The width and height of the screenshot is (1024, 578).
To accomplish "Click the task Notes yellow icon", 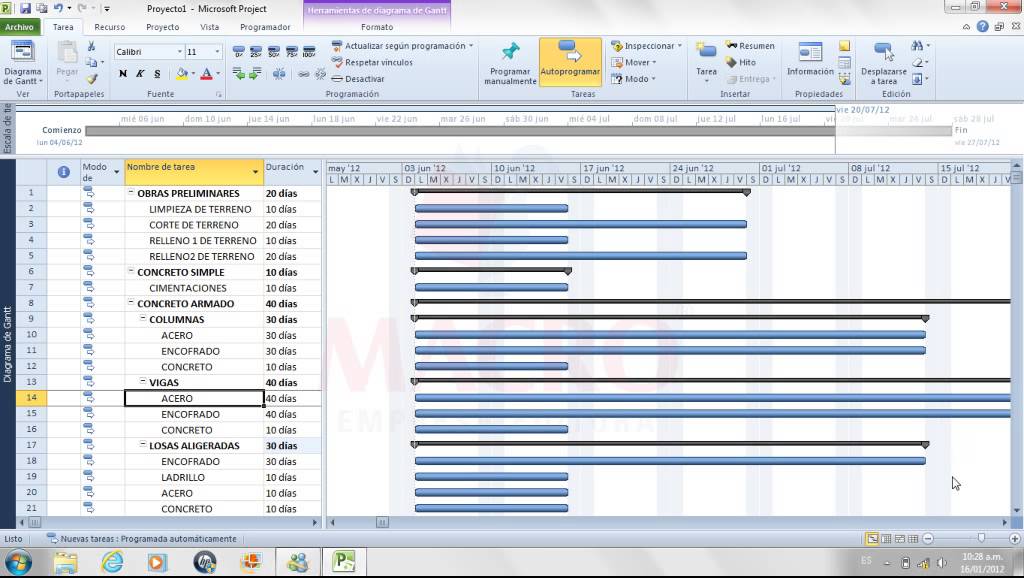I will tap(844, 46).
